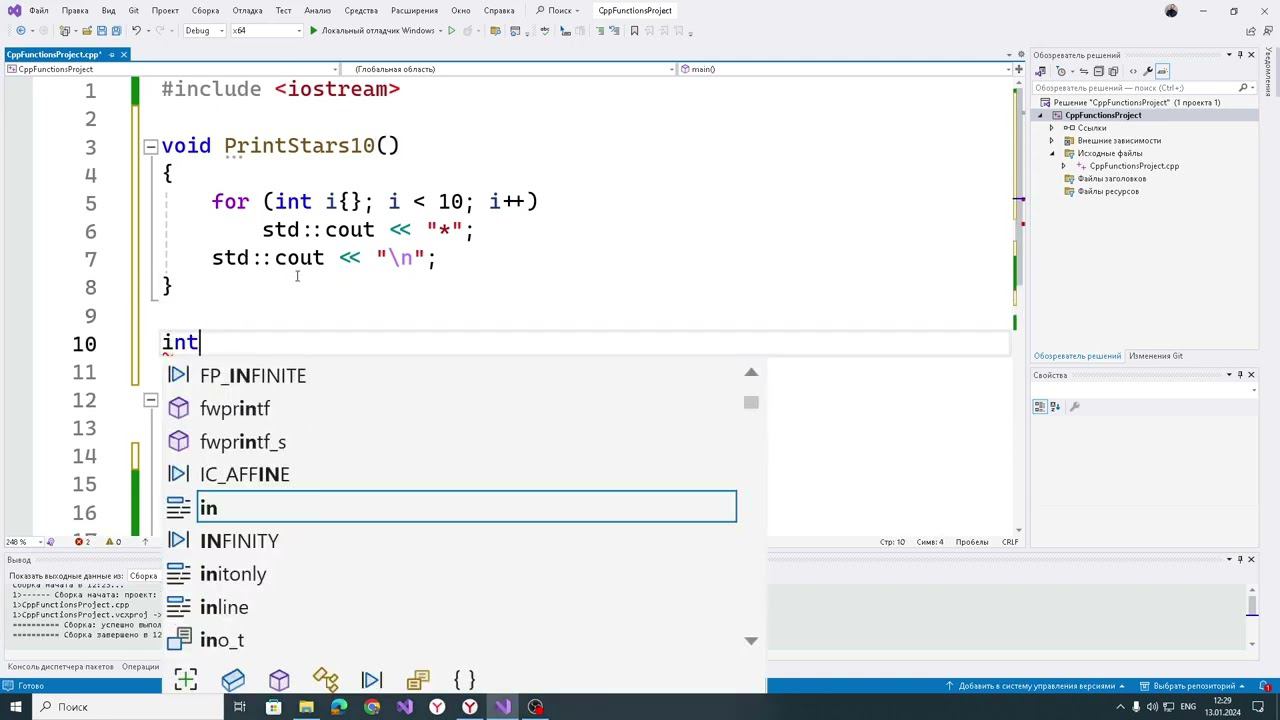Click the error count indicator

(85, 542)
